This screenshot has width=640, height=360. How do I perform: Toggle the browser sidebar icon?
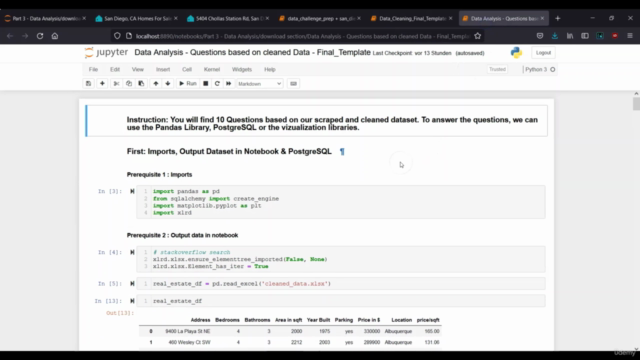585,36
